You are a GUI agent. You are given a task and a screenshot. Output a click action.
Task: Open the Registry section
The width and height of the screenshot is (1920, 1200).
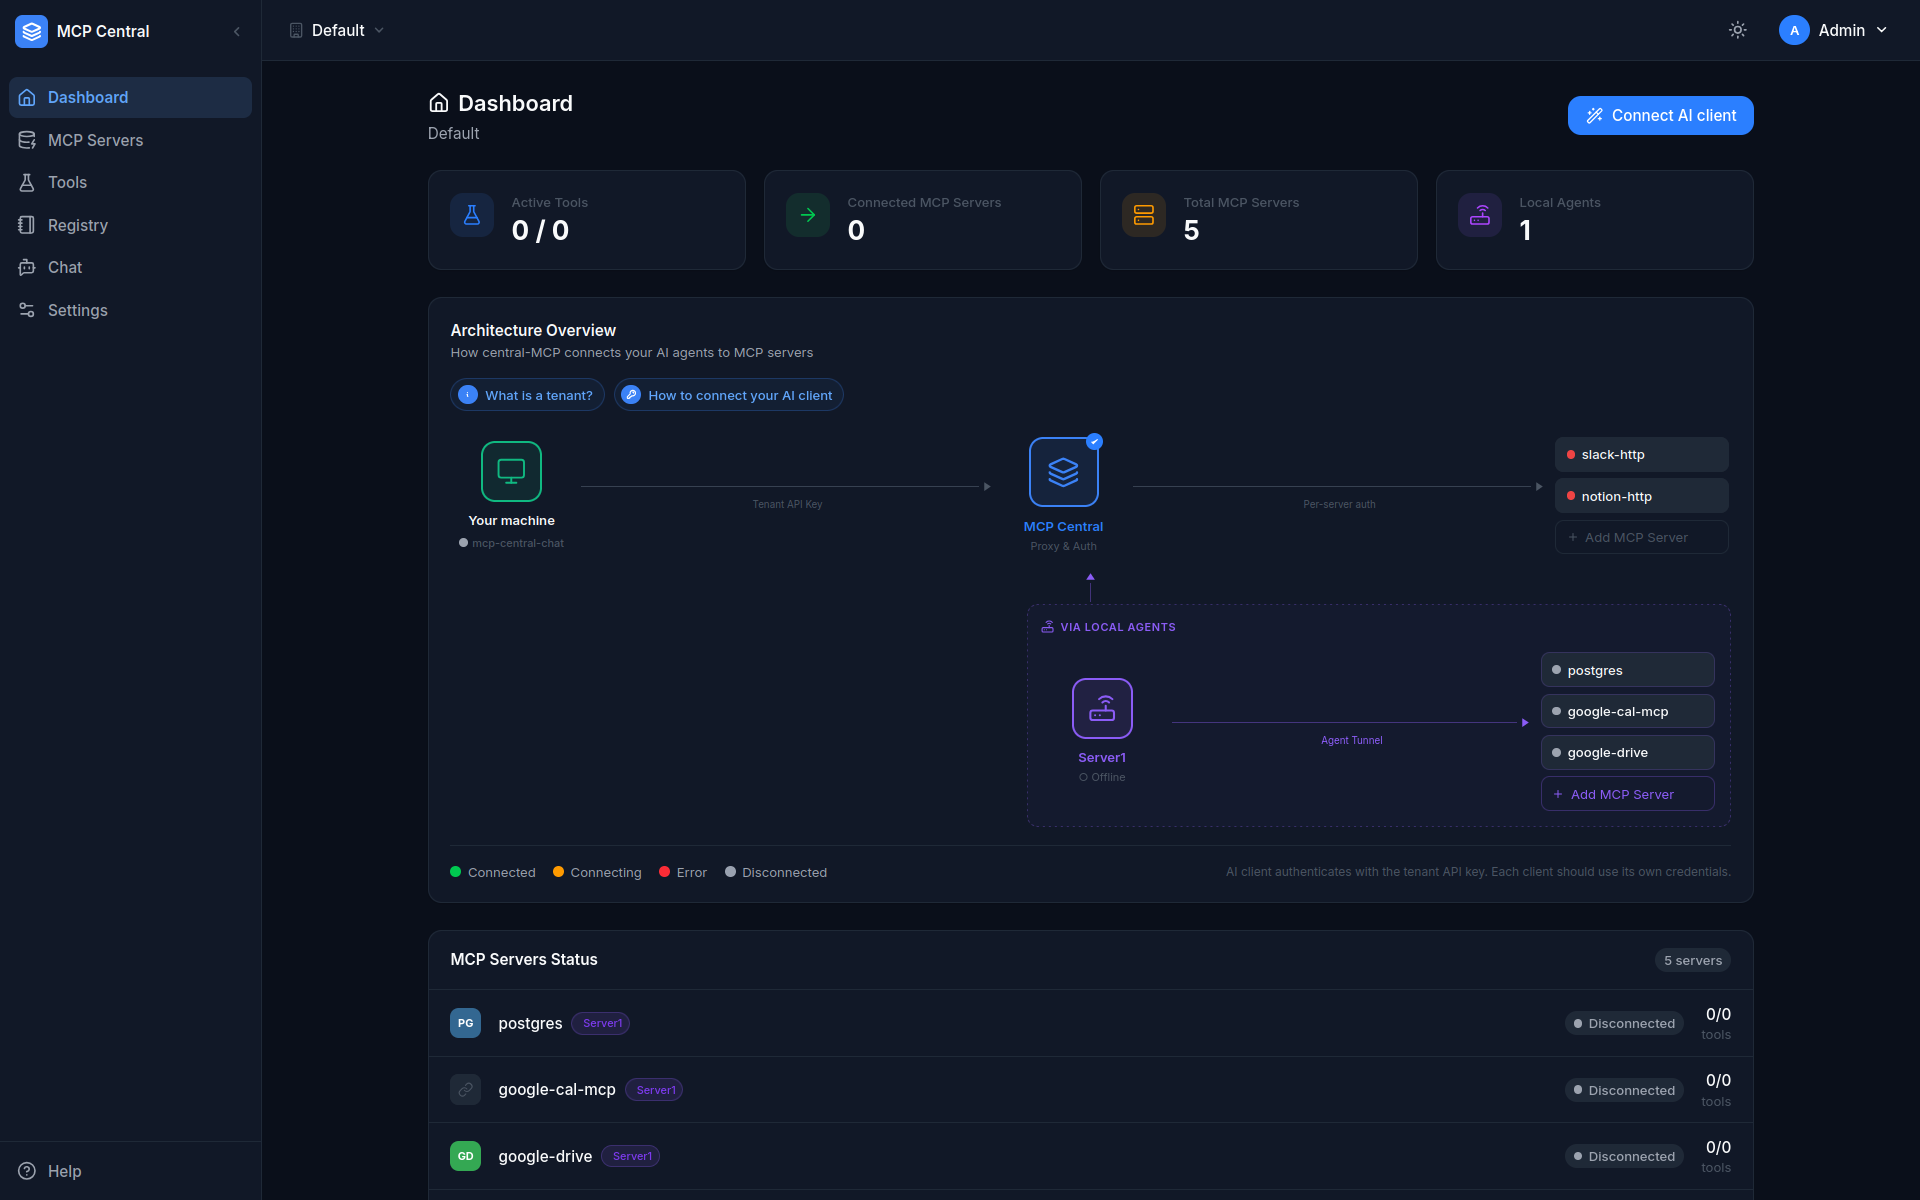point(77,225)
